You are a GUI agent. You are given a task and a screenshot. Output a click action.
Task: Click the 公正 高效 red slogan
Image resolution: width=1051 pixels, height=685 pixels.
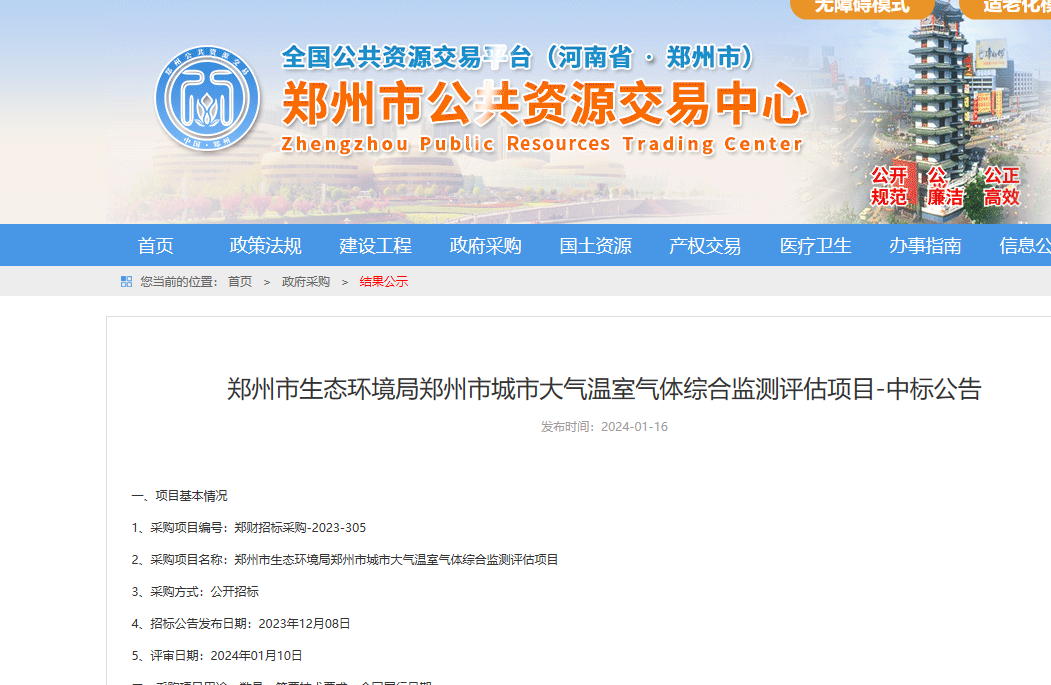1001,186
